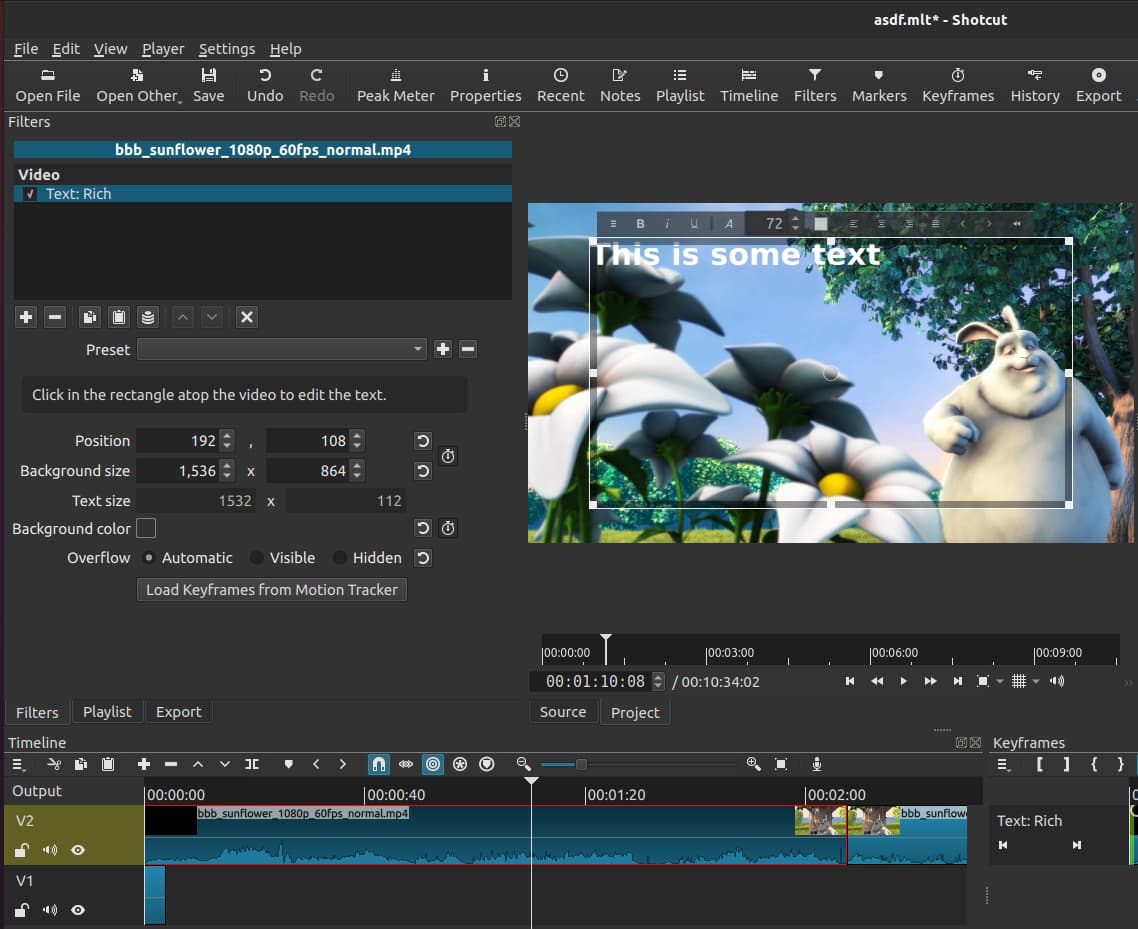Screen dimensions: 1138x929
Task: Select the Hidden overflow option
Action: click(341, 558)
